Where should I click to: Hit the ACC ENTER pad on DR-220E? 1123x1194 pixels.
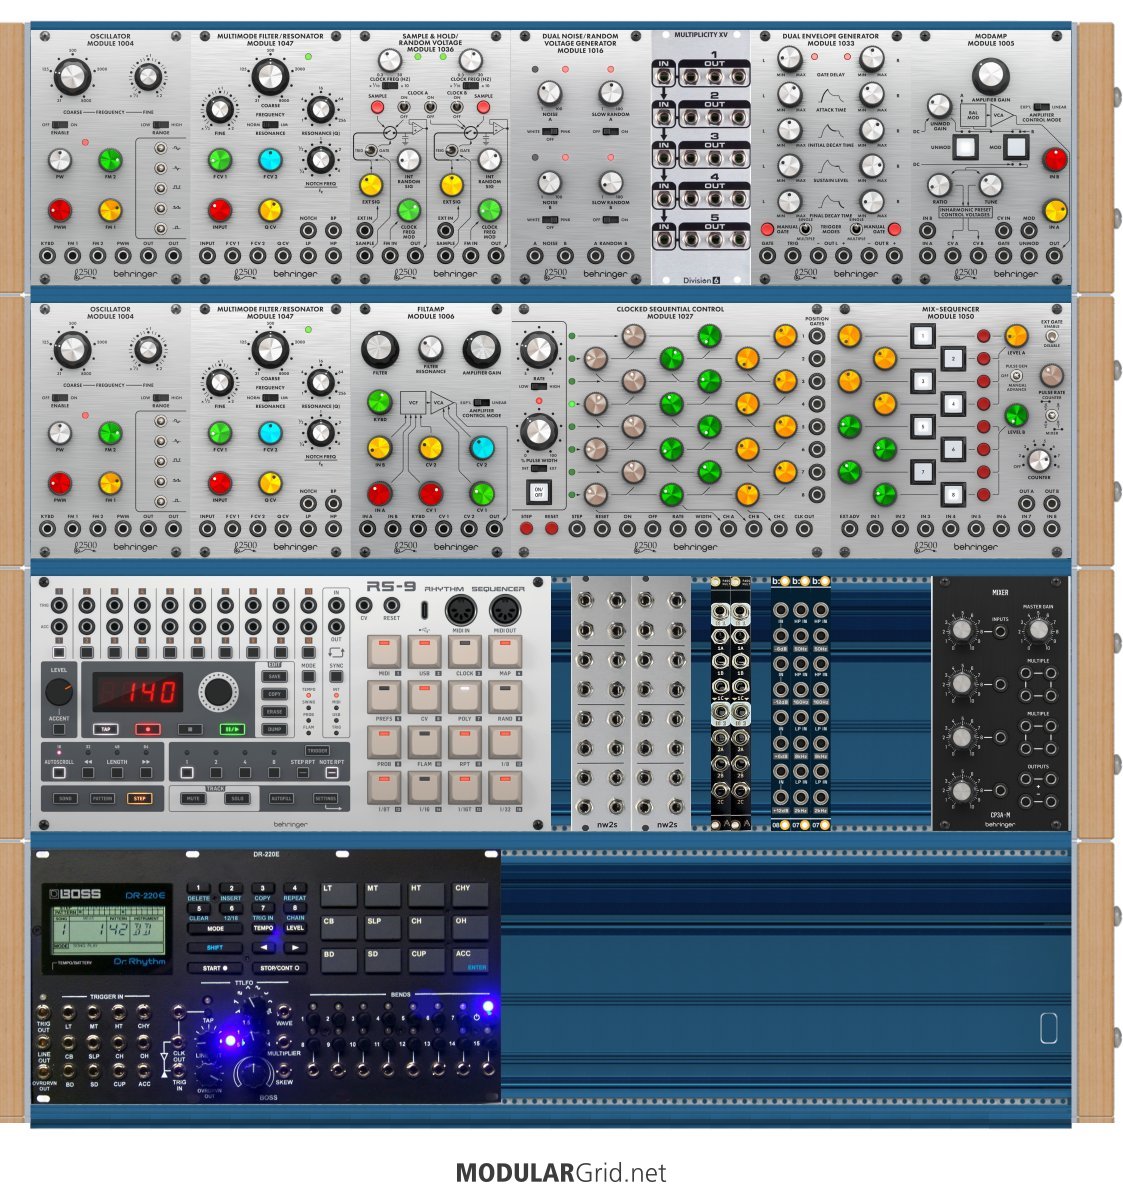(471, 961)
